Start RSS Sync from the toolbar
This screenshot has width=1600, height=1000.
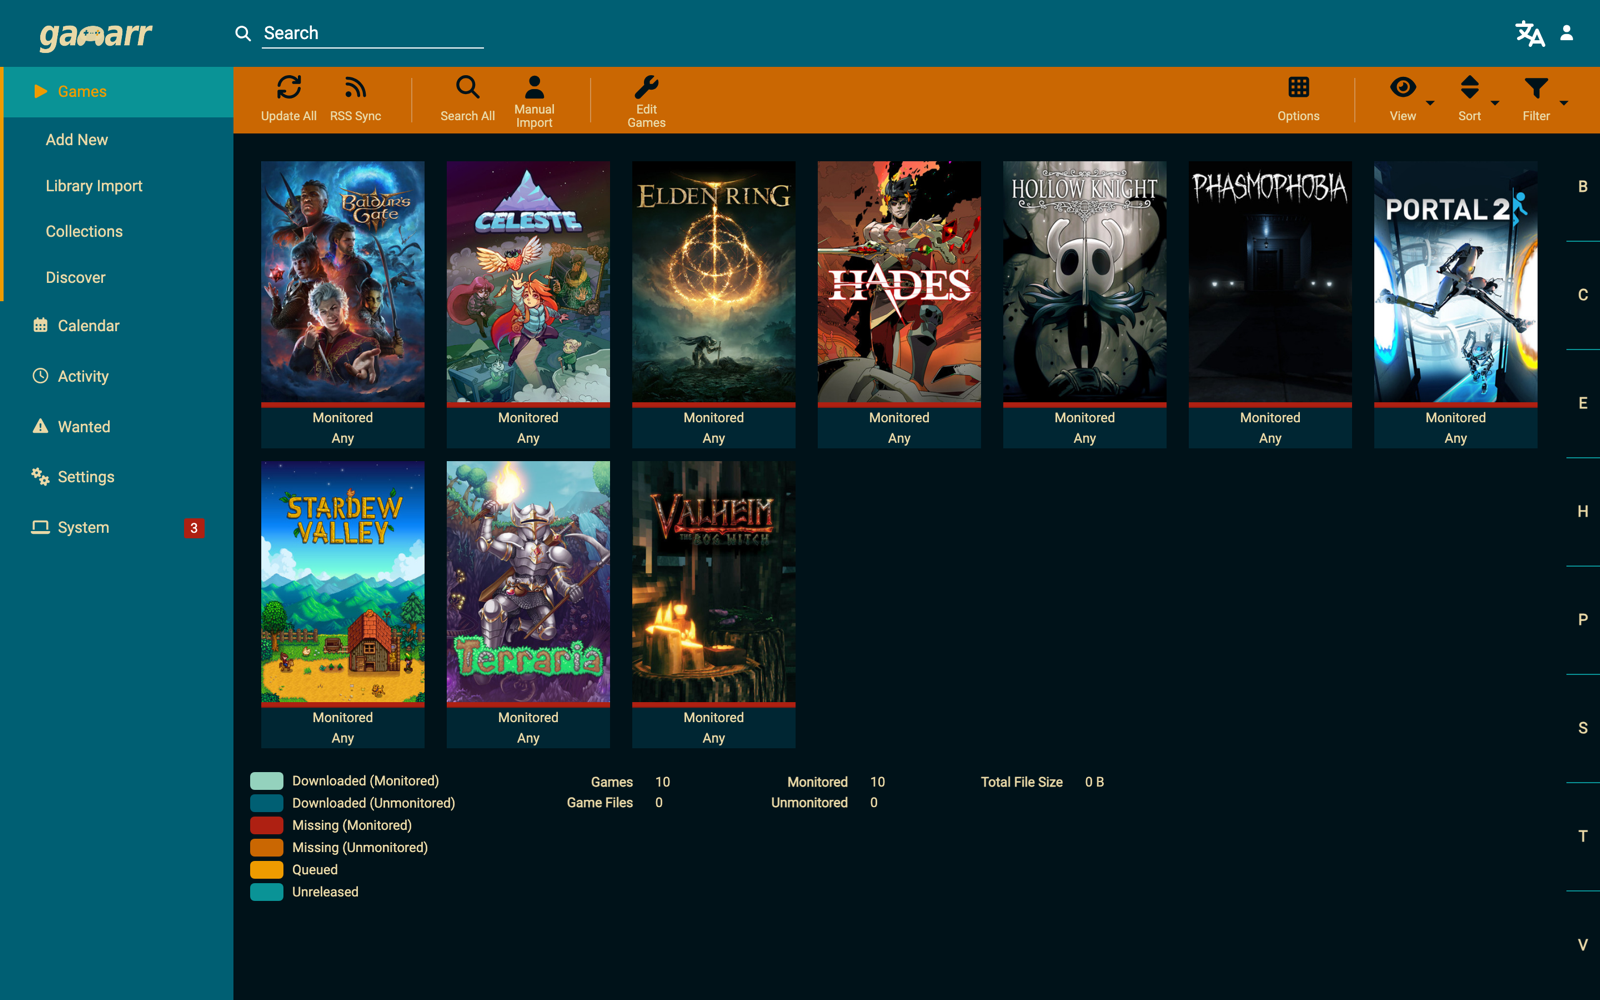(x=355, y=100)
